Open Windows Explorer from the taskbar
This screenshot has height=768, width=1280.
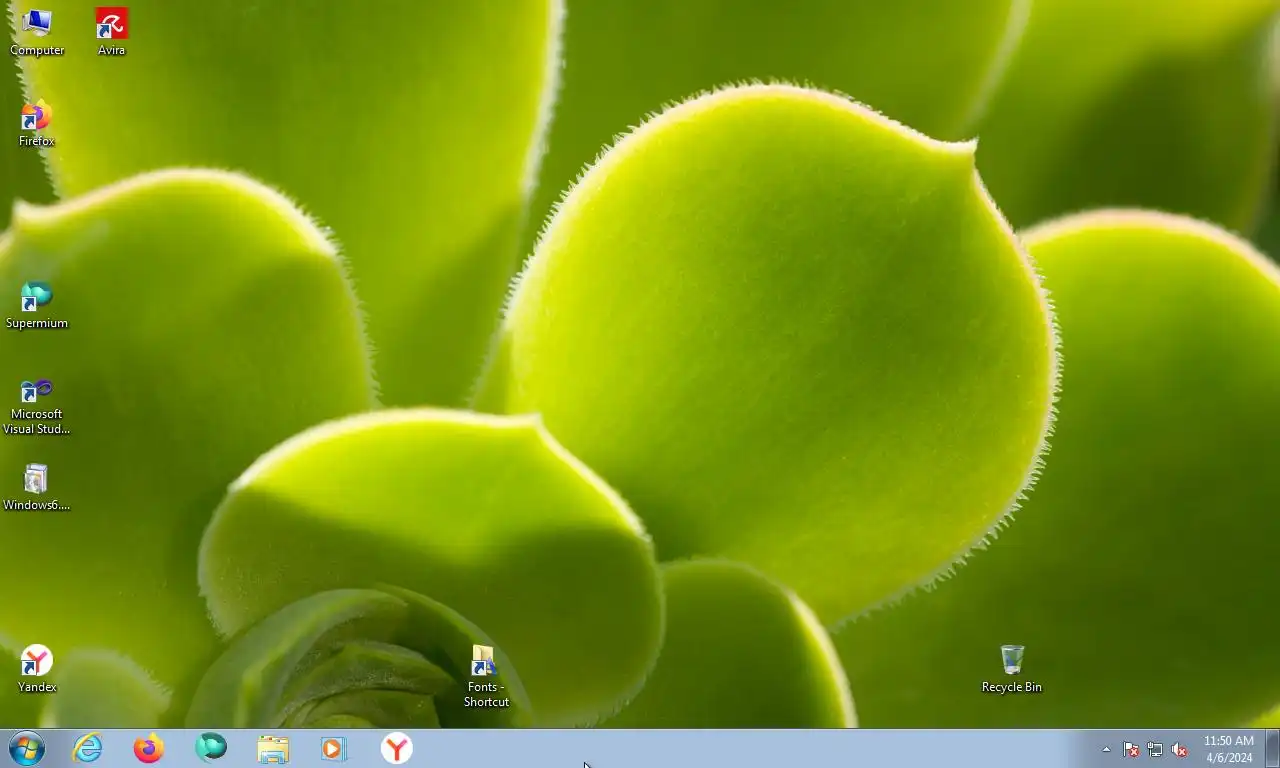pos(273,748)
